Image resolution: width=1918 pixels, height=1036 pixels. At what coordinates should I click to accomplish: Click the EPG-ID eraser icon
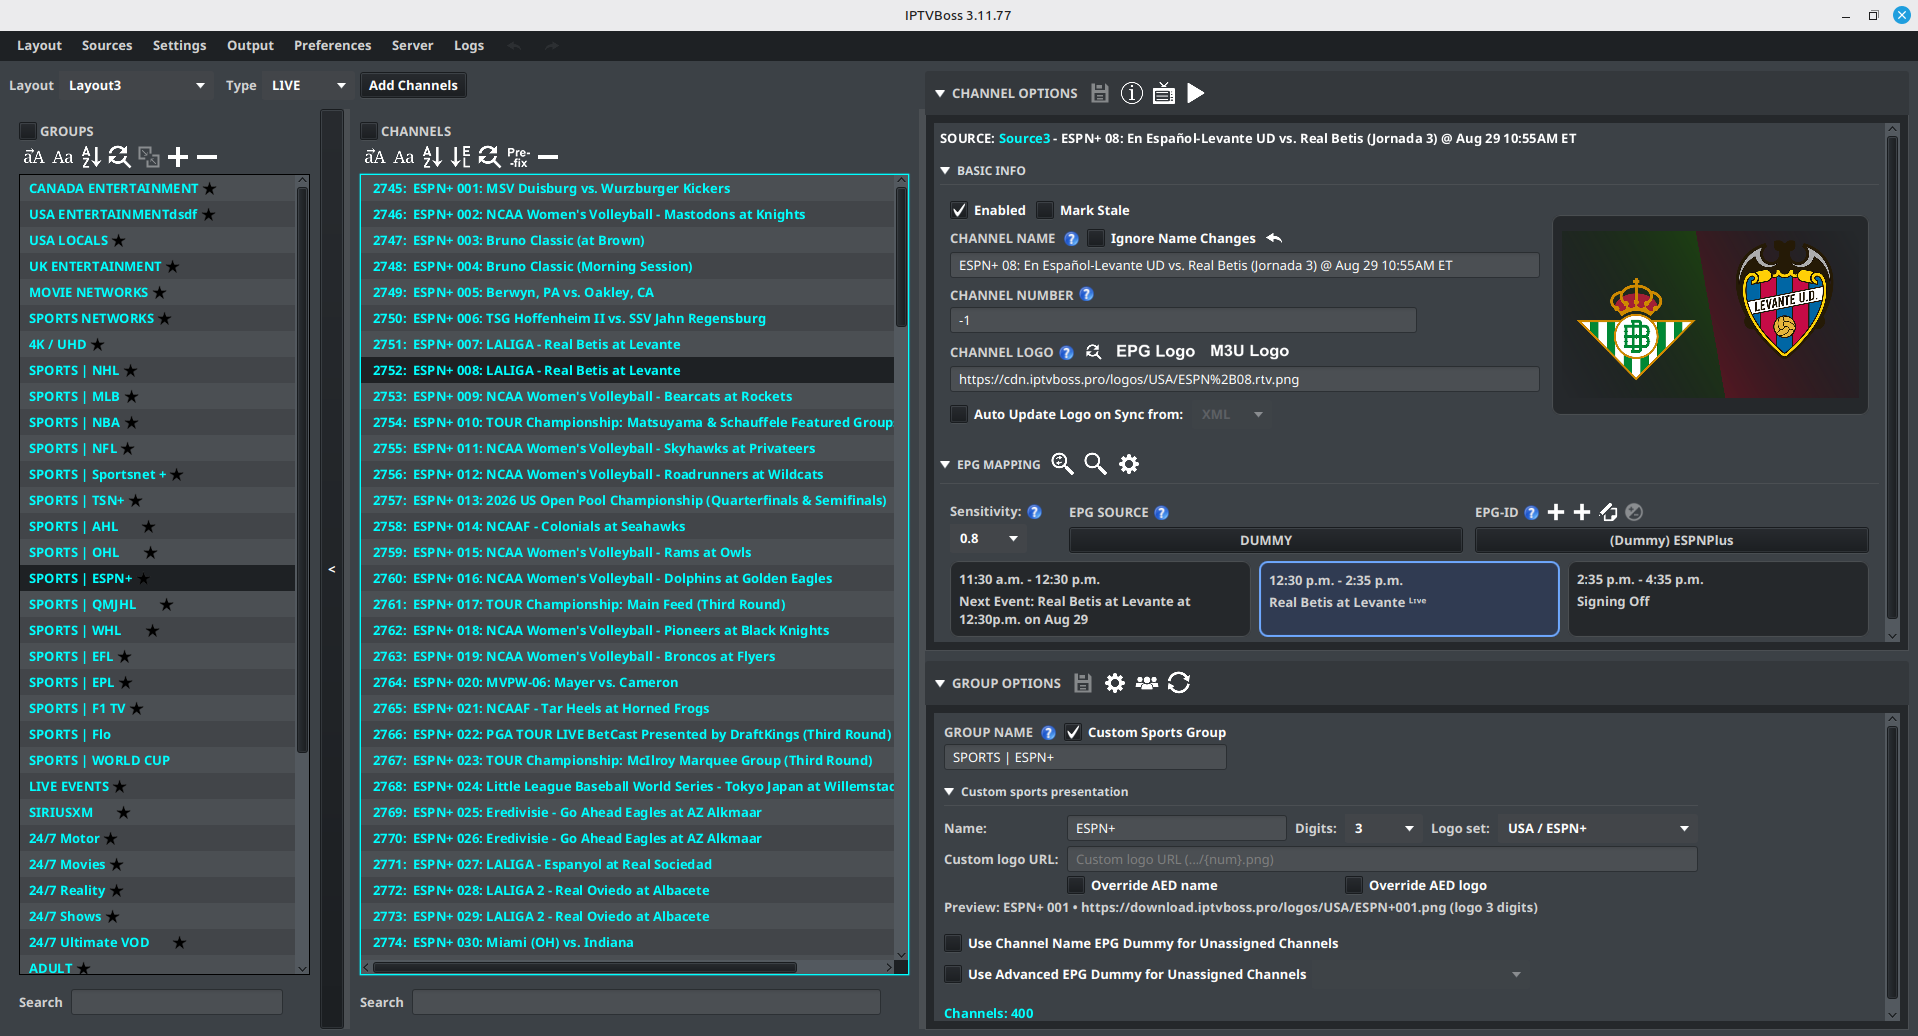coord(1609,512)
